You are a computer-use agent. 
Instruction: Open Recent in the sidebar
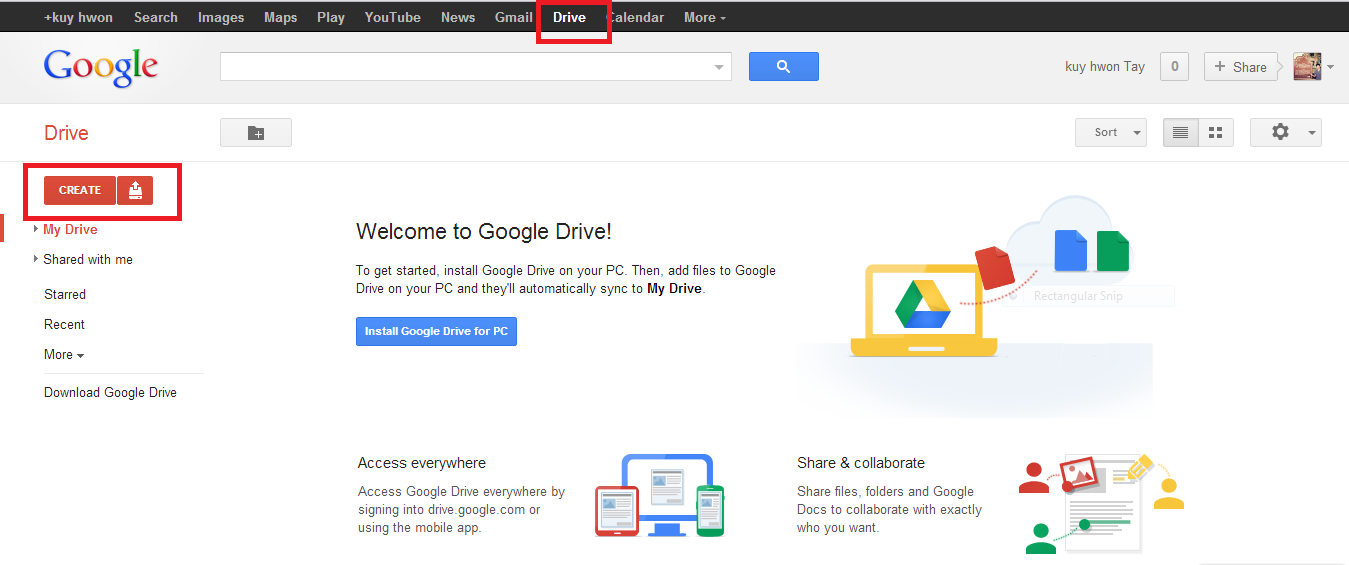click(64, 324)
